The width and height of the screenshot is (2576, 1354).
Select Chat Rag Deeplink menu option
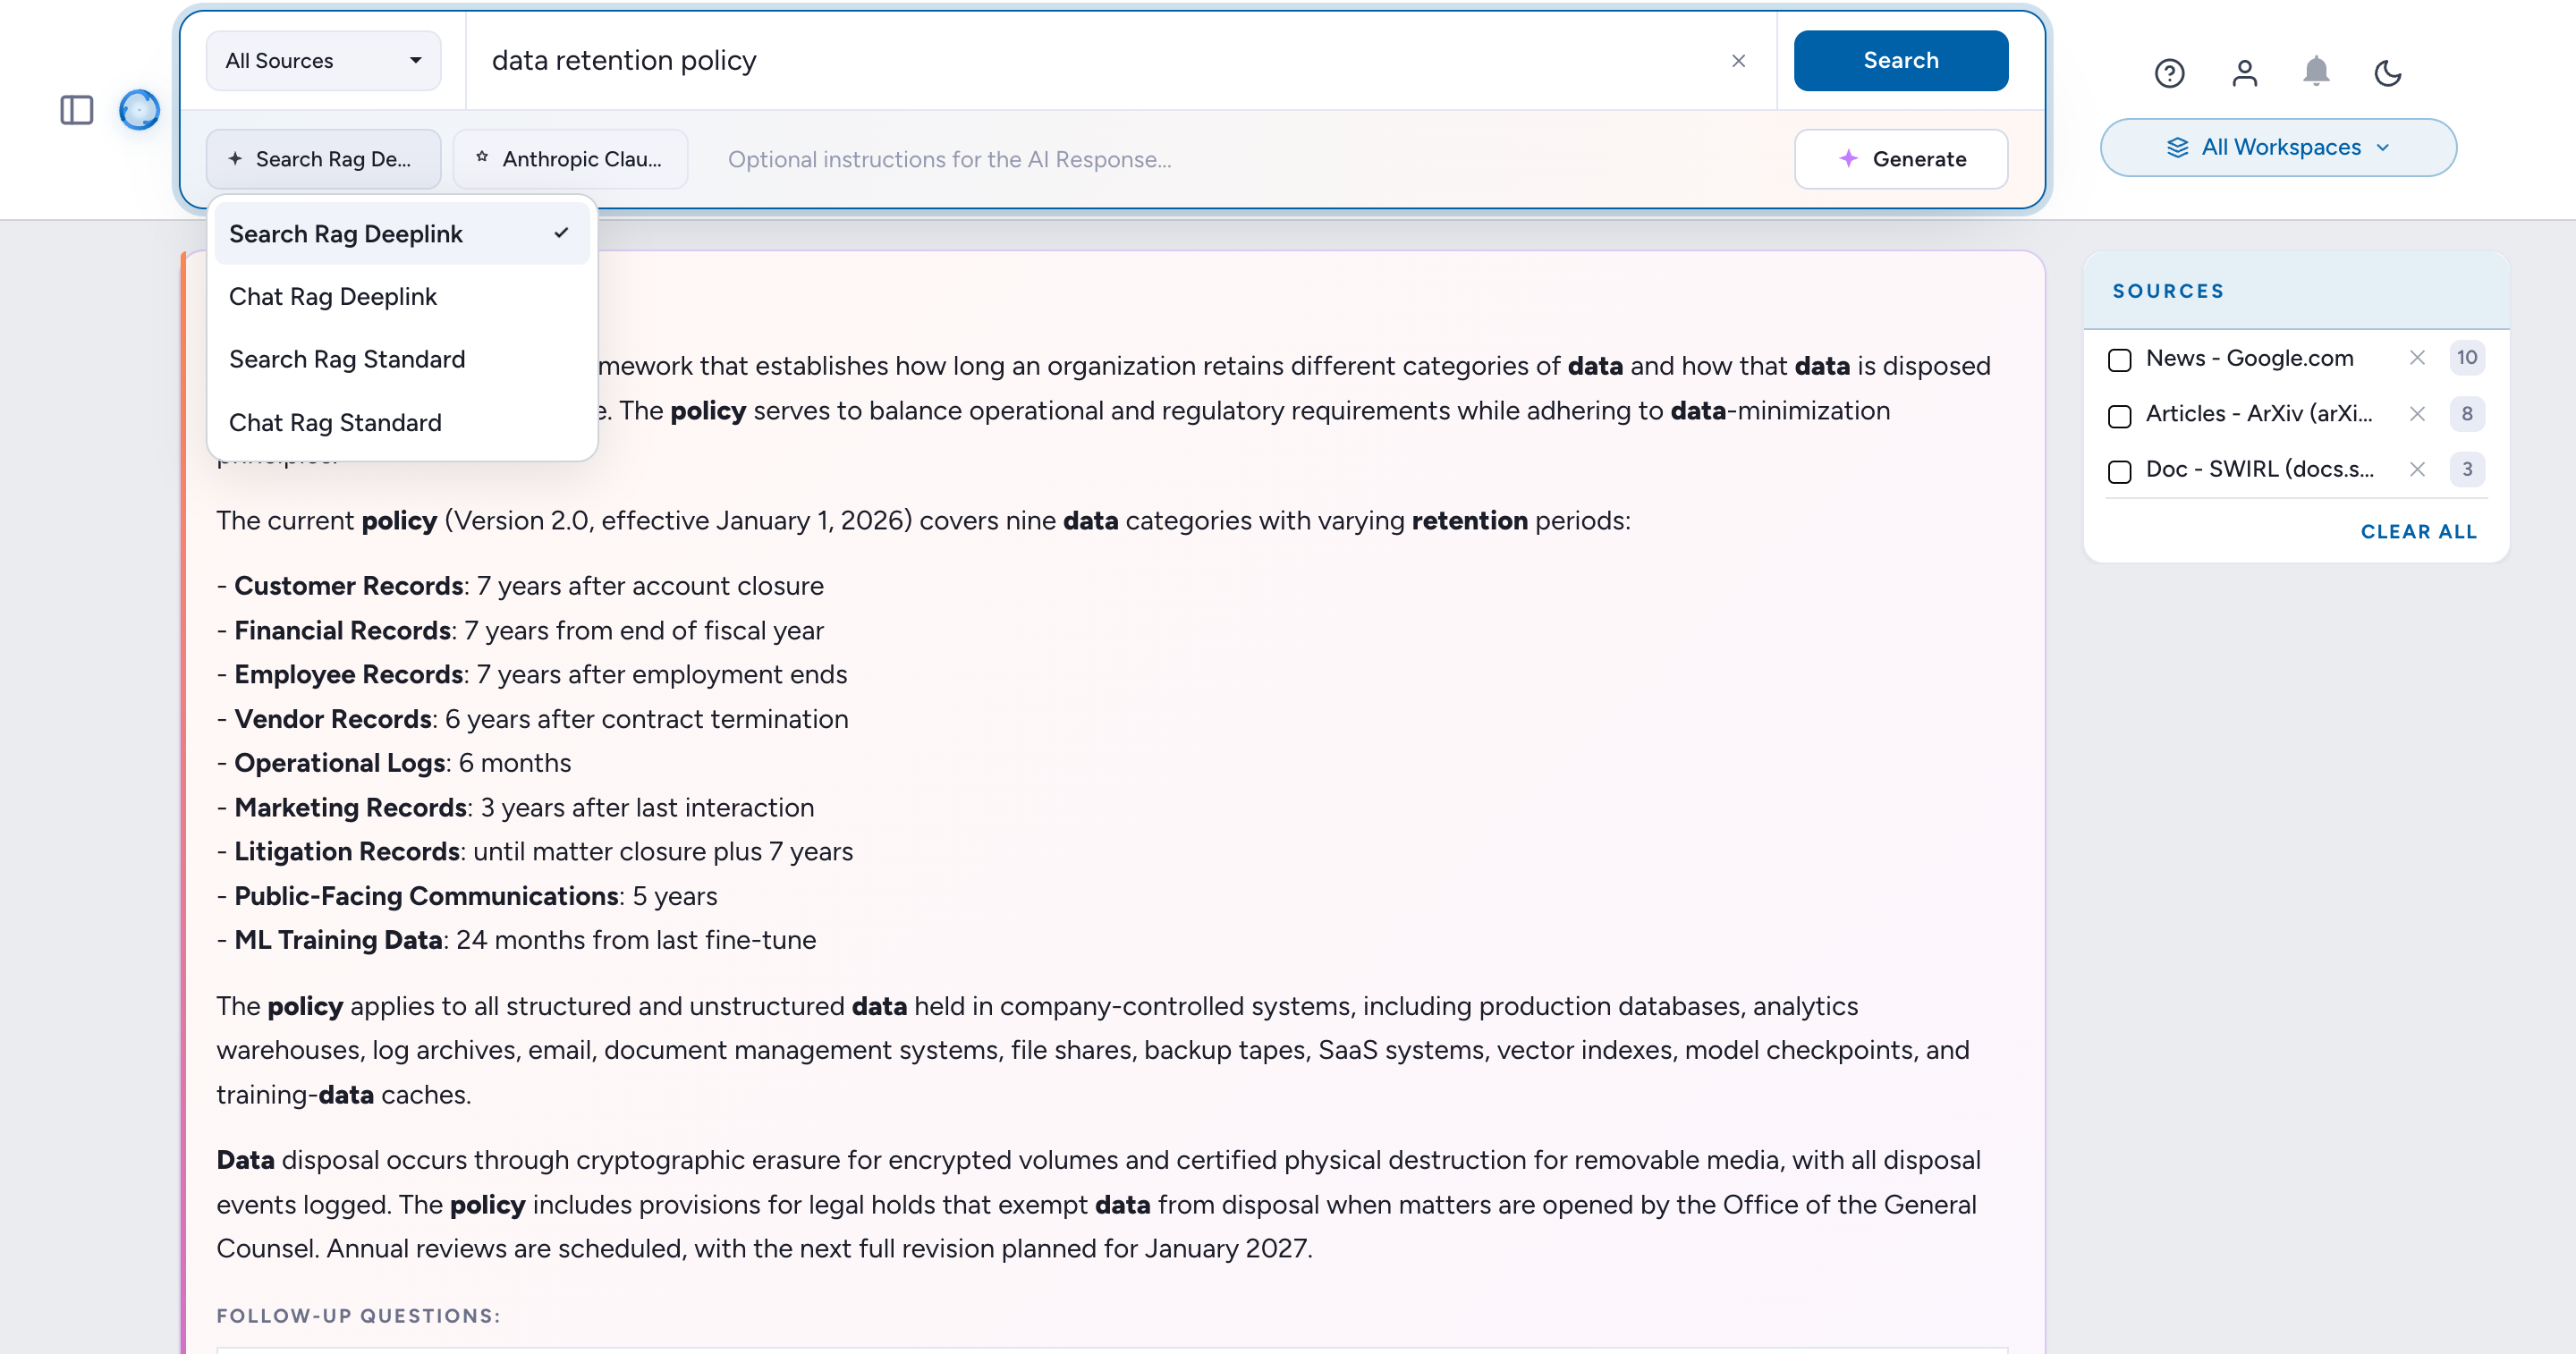[401, 297]
